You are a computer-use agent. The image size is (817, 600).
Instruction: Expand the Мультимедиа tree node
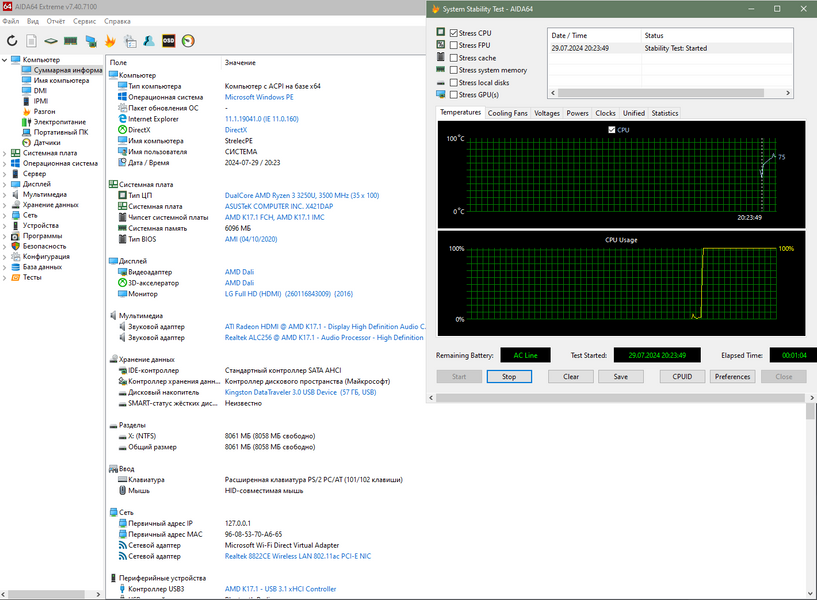click(x=5, y=194)
